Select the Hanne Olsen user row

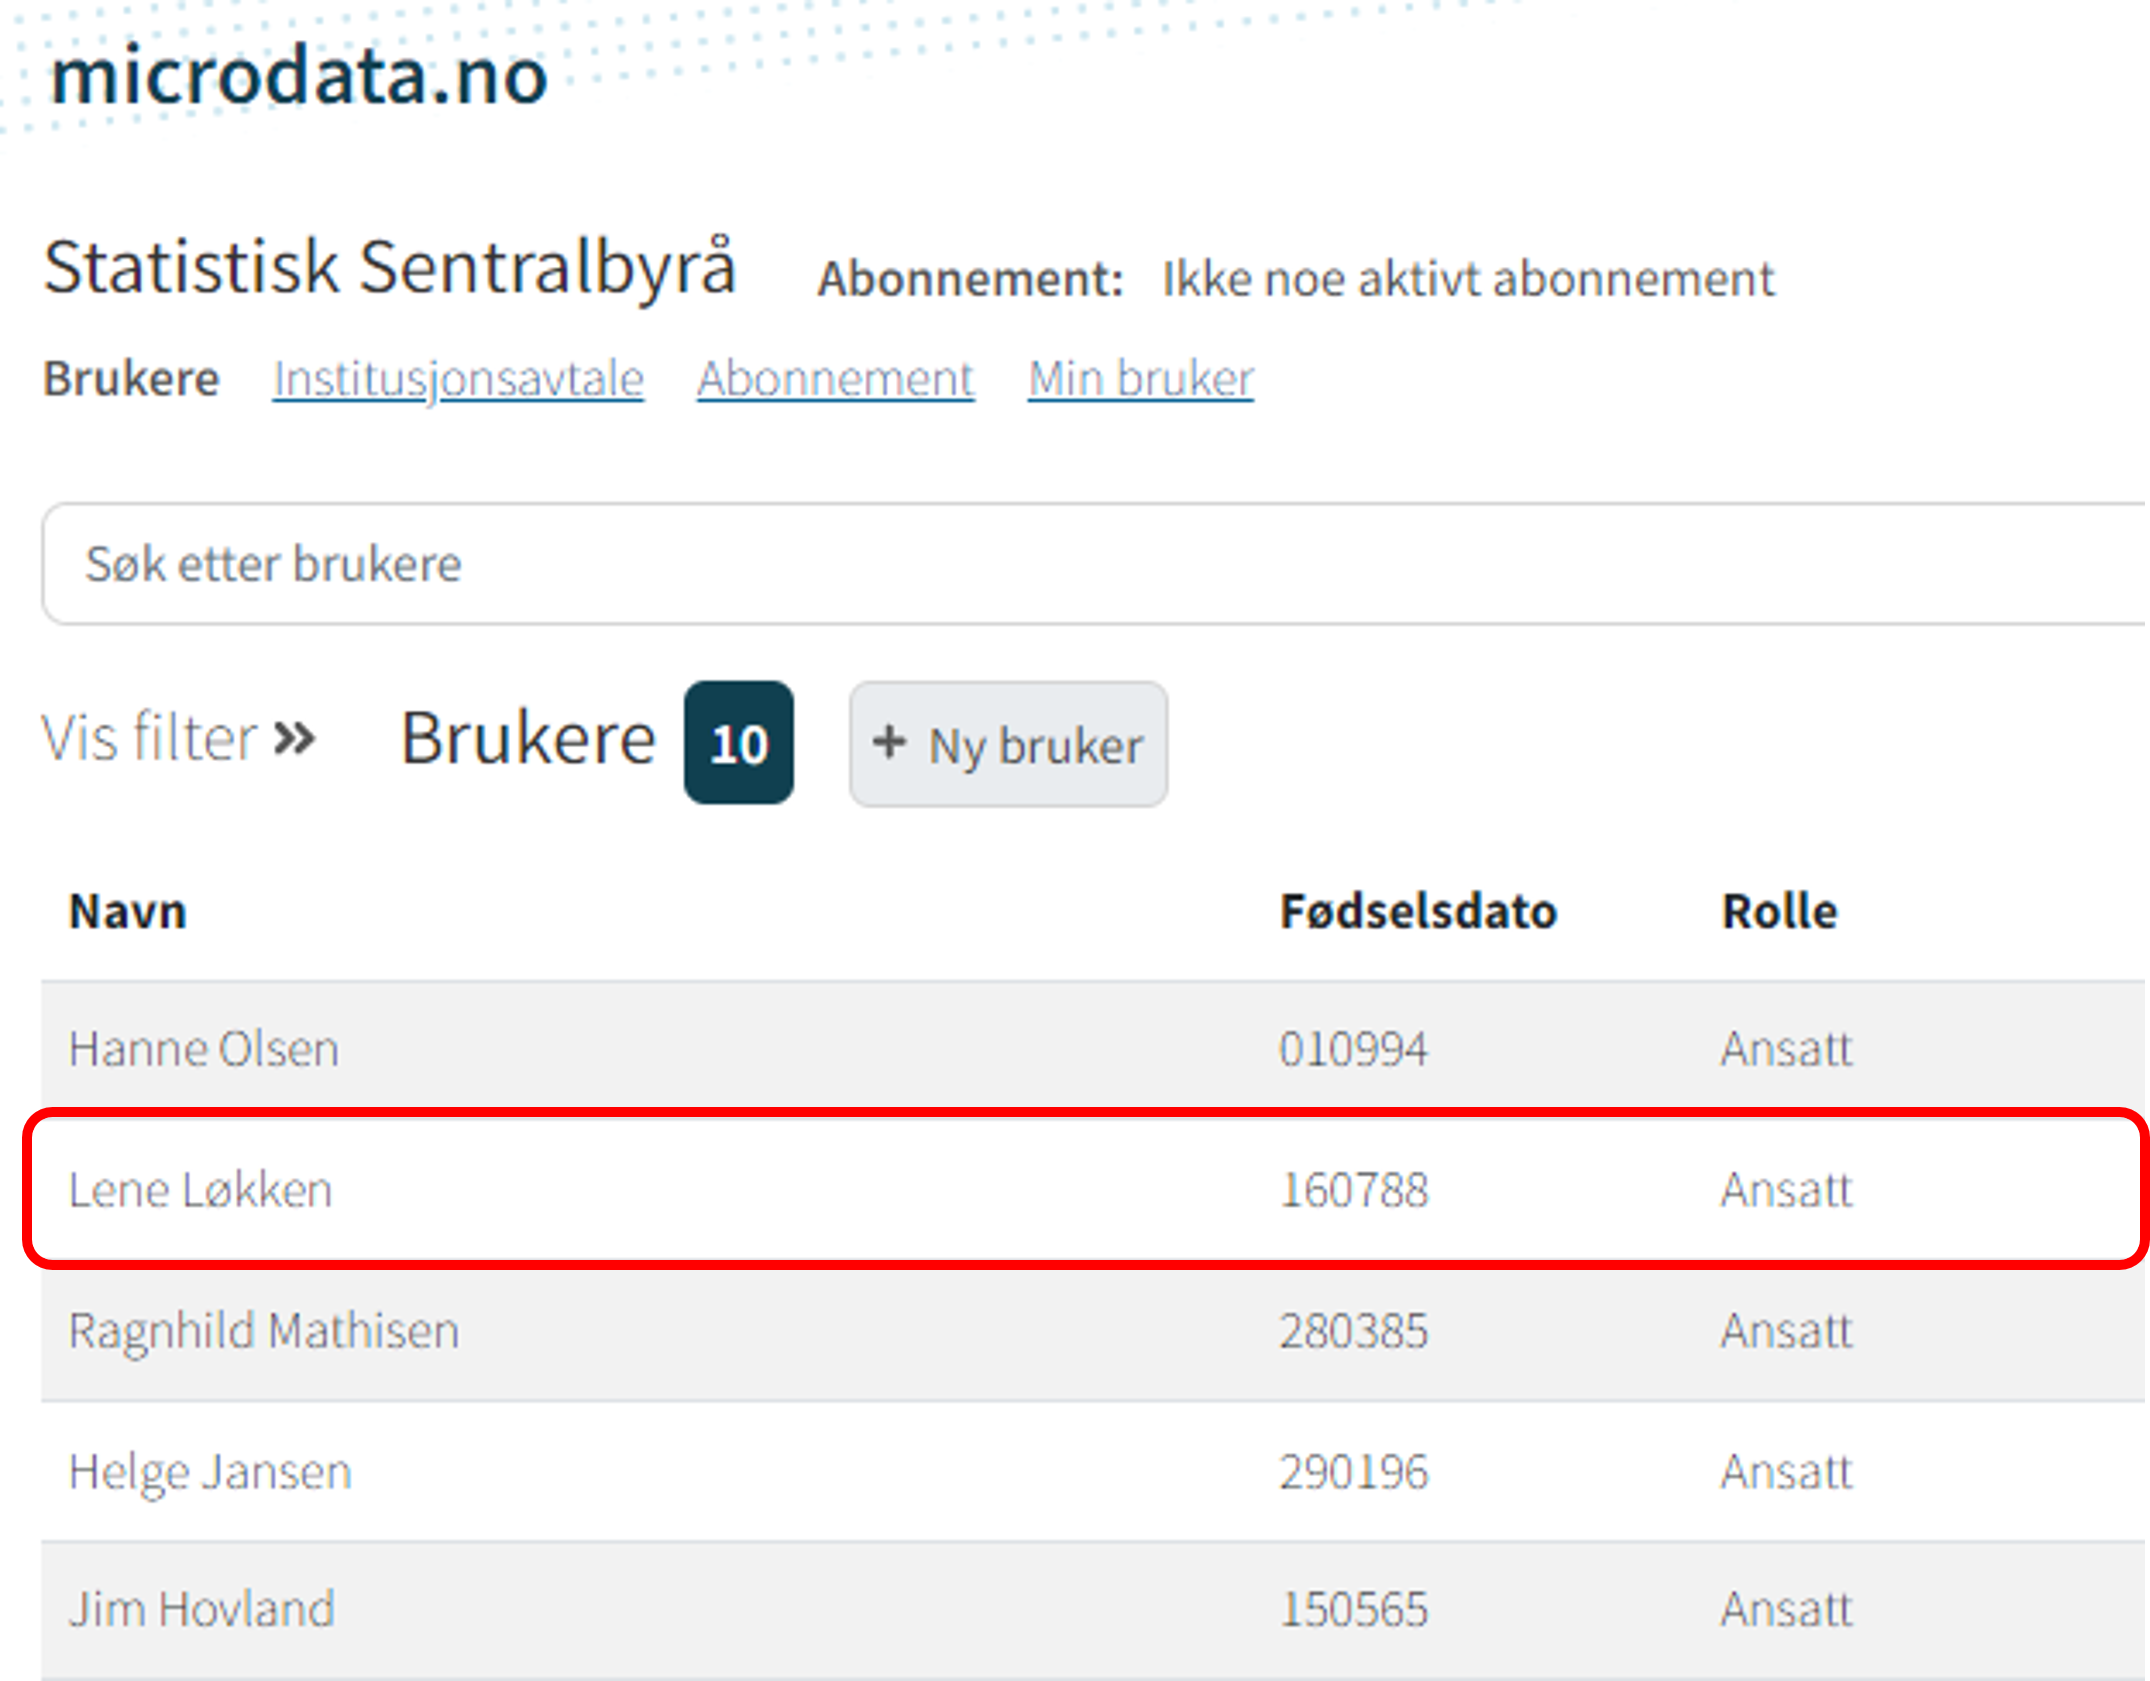204,1049
